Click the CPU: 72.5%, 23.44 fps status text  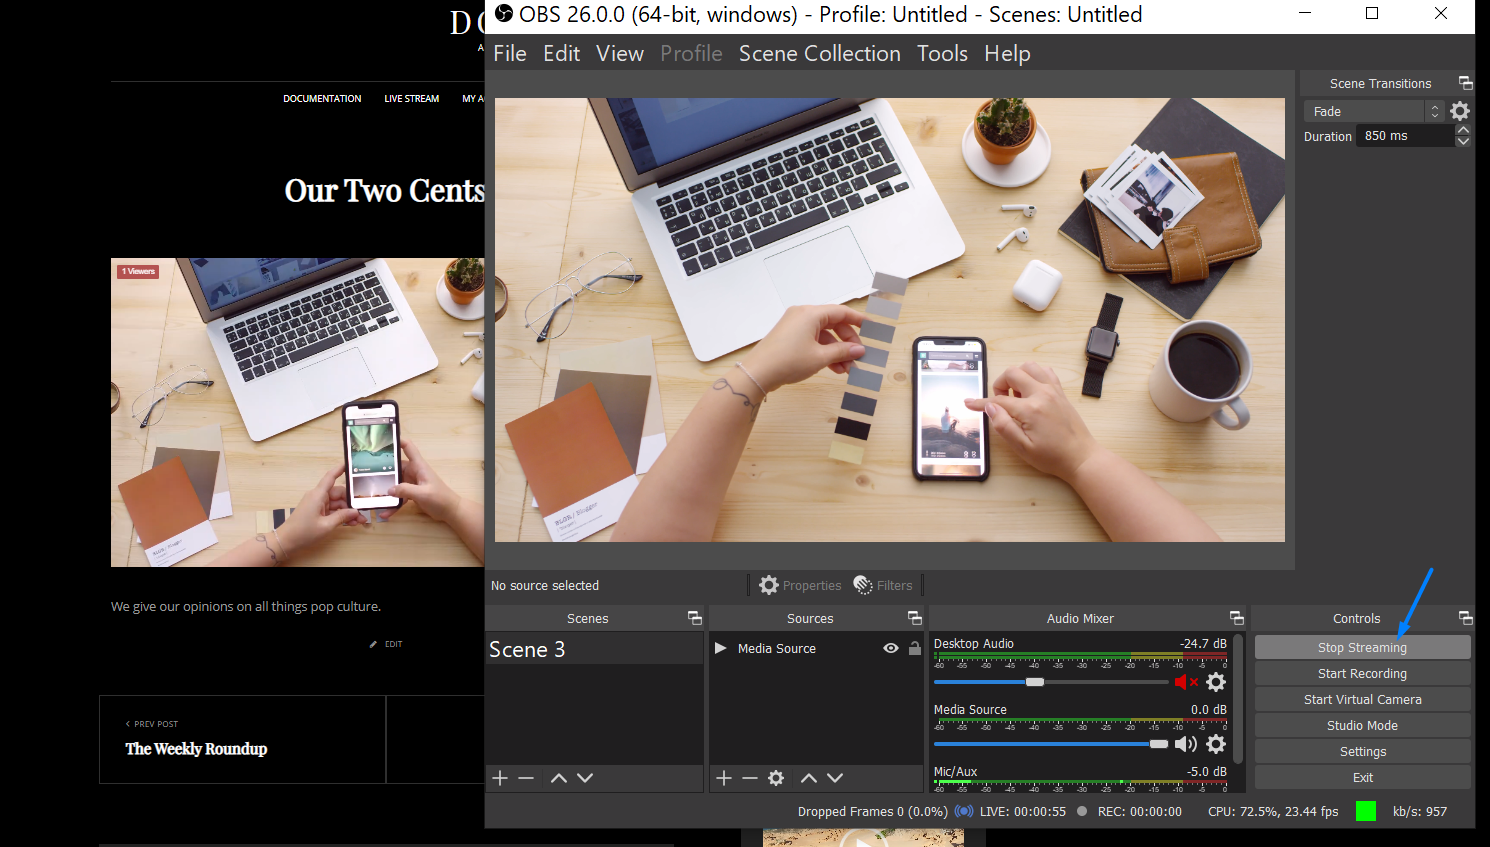pyautogui.click(x=1273, y=811)
